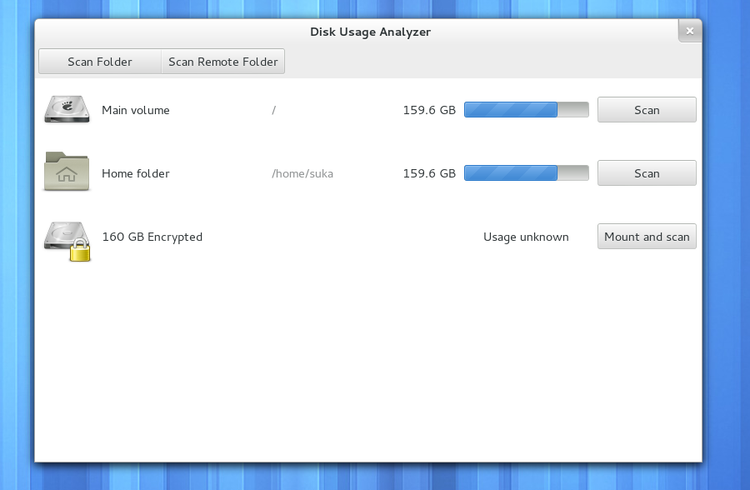Image resolution: width=750 pixels, height=490 pixels.
Task: Click the encrypted drive padlock icon
Action: coord(79,251)
